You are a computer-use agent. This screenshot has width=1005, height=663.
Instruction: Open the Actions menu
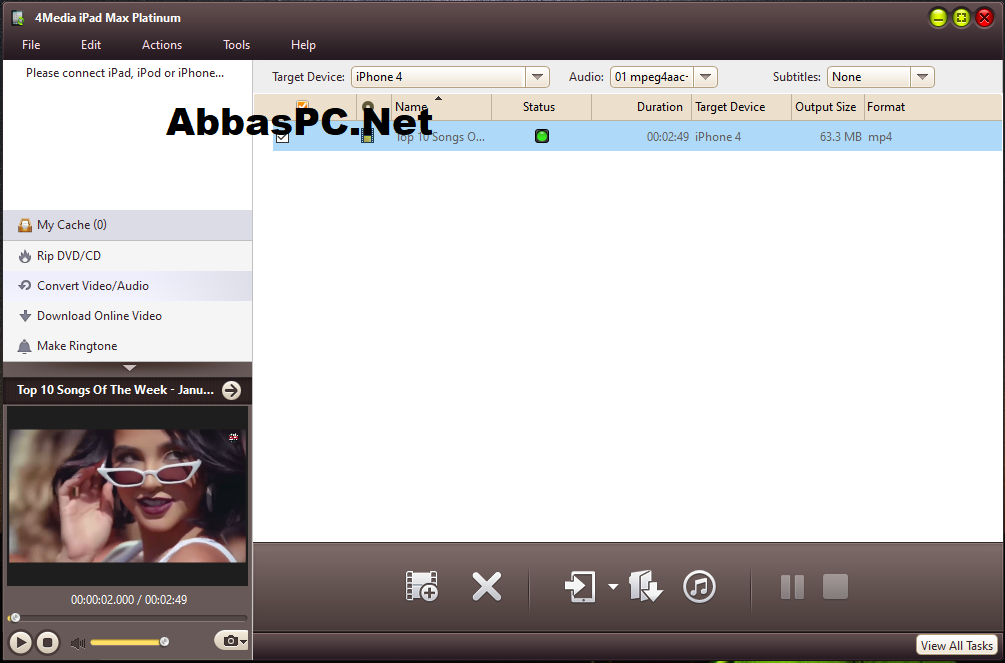[x=162, y=45]
